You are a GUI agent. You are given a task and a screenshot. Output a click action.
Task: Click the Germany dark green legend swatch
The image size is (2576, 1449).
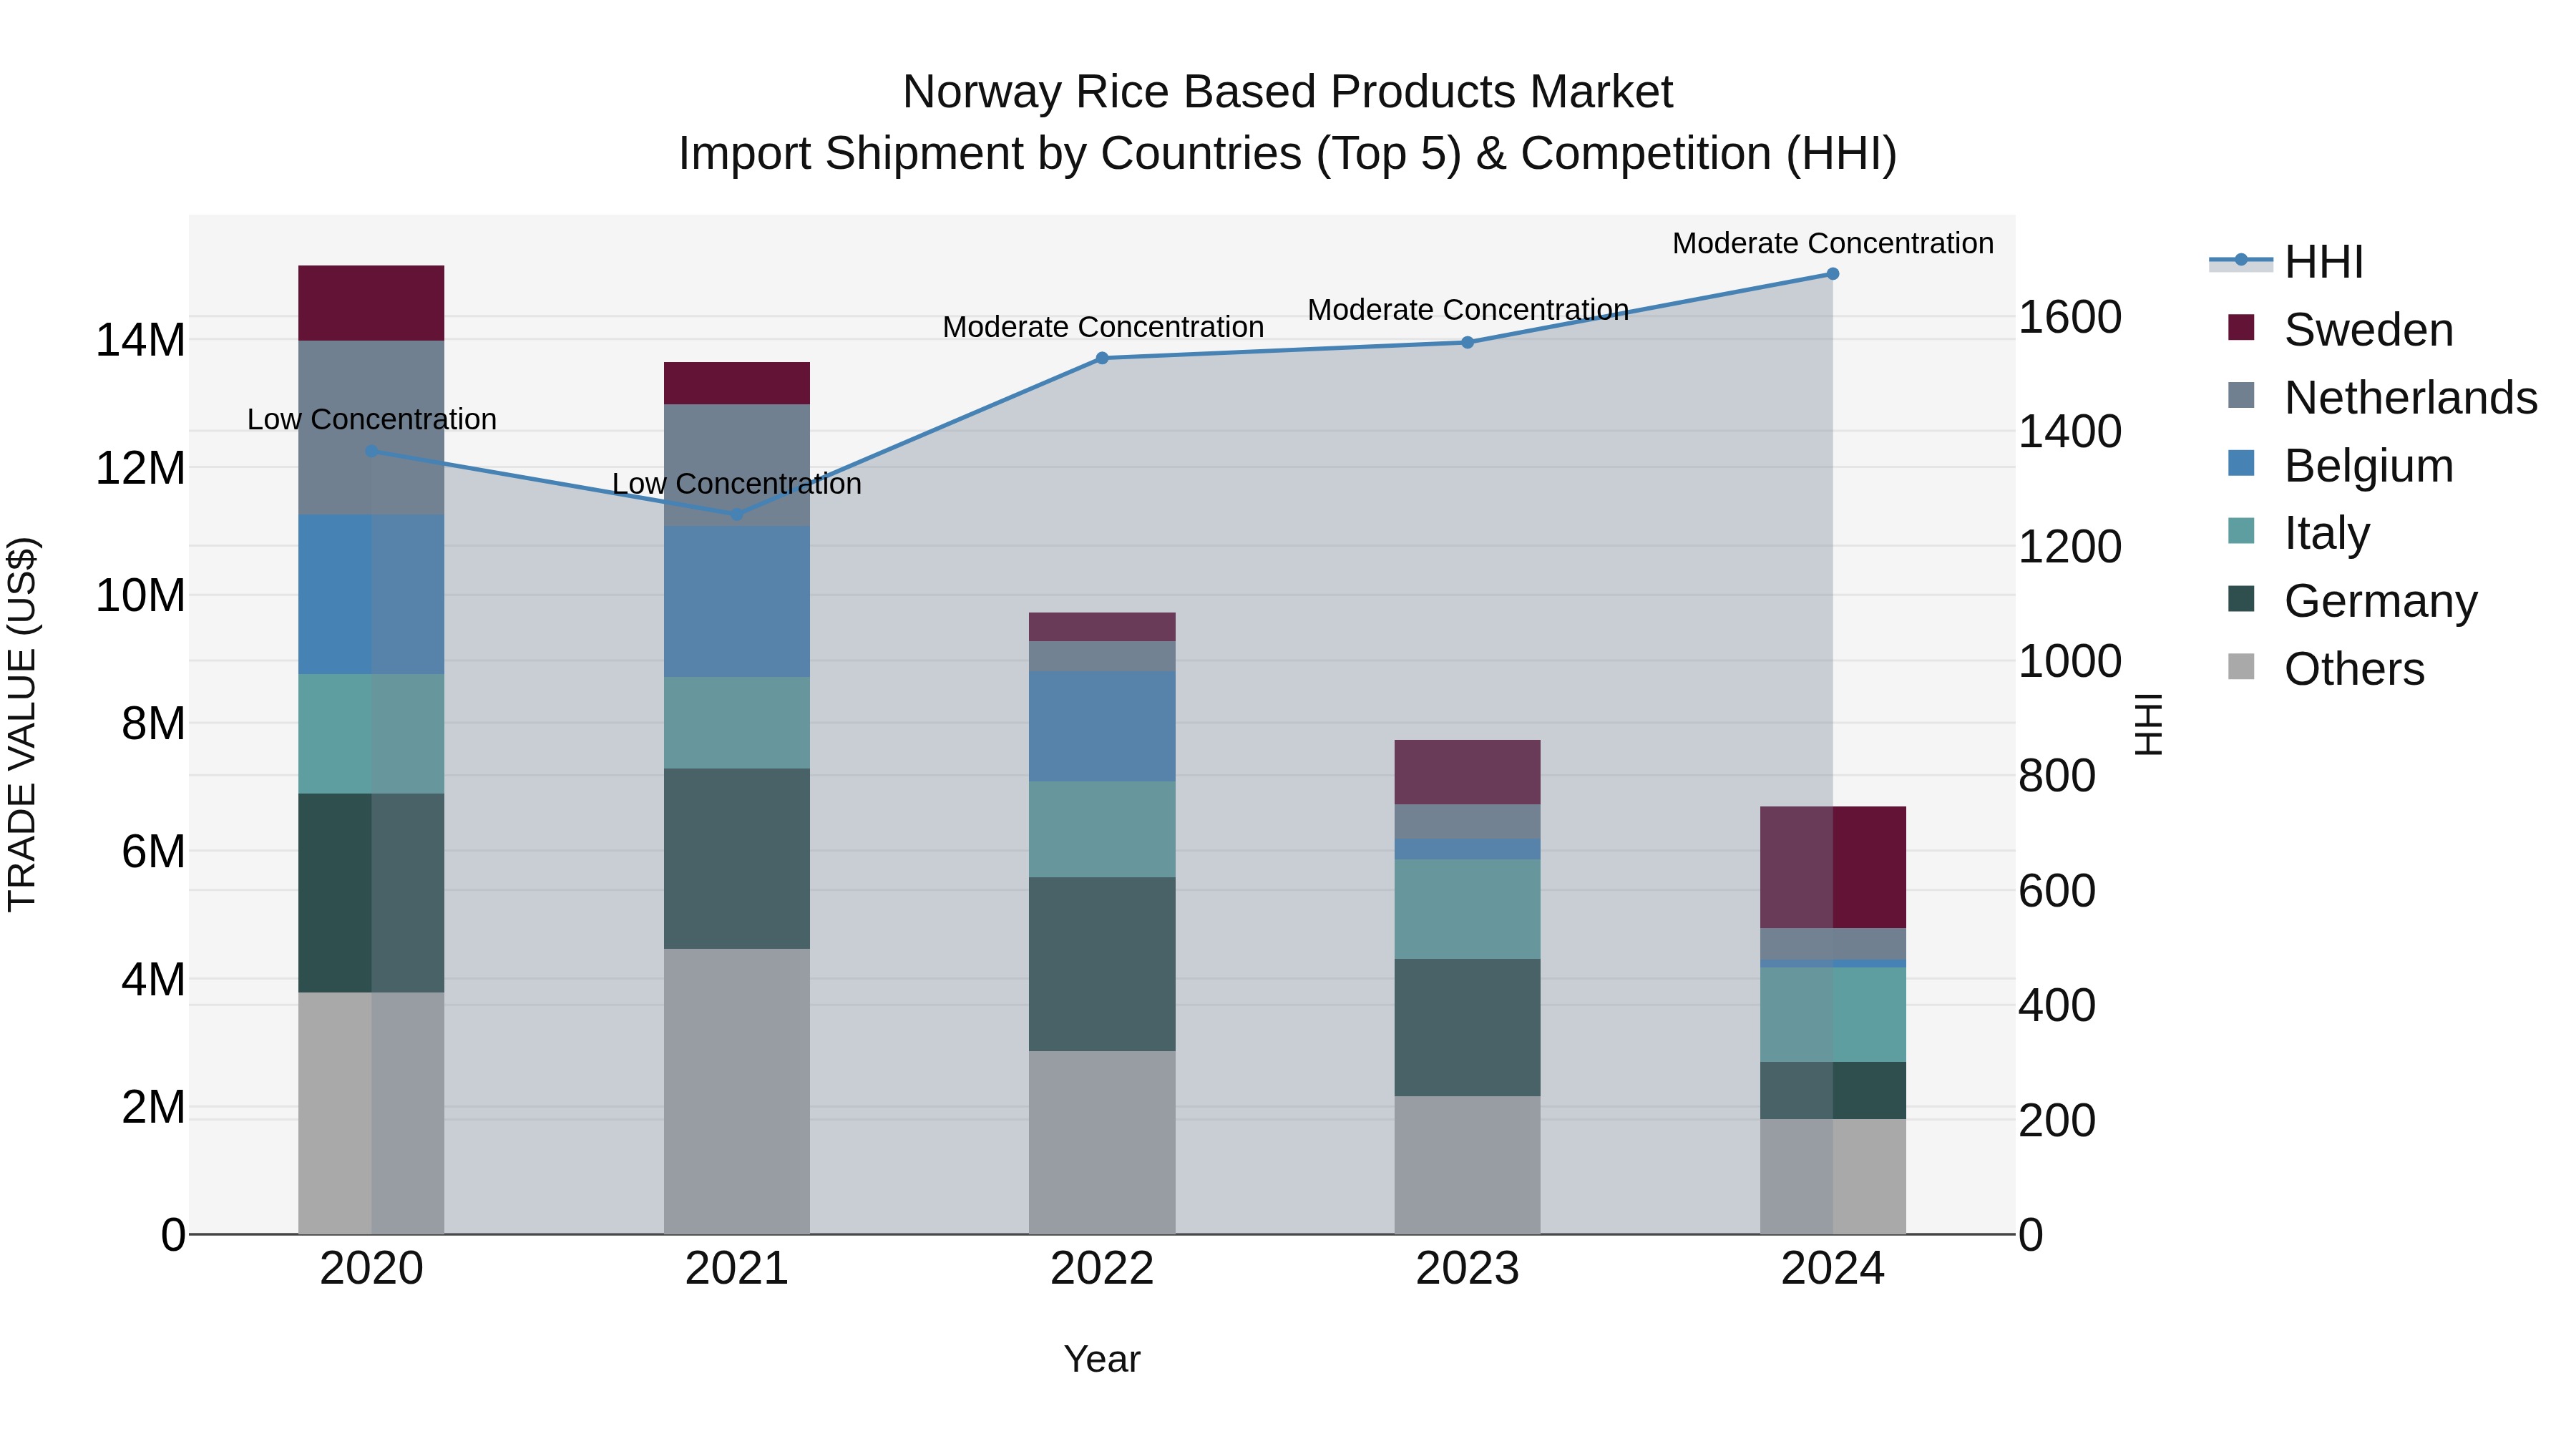pos(2242,599)
